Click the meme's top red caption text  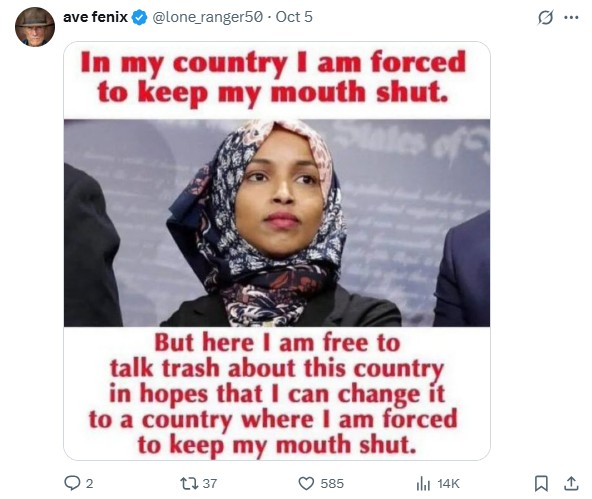pos(273,78)
